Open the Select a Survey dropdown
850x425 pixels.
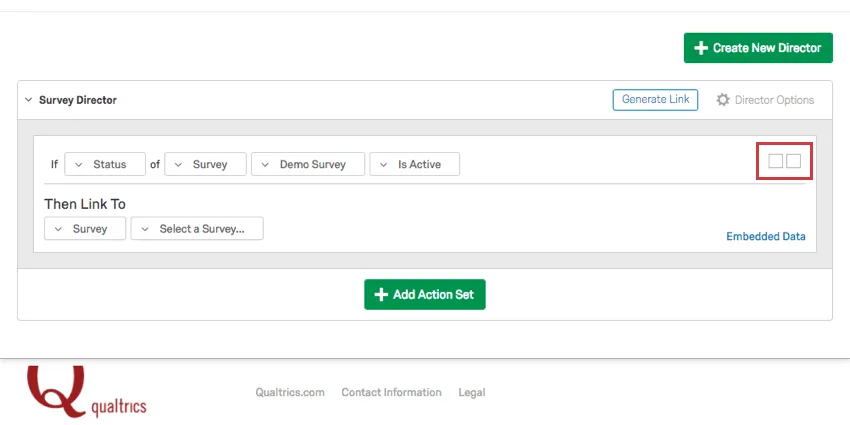196,229
